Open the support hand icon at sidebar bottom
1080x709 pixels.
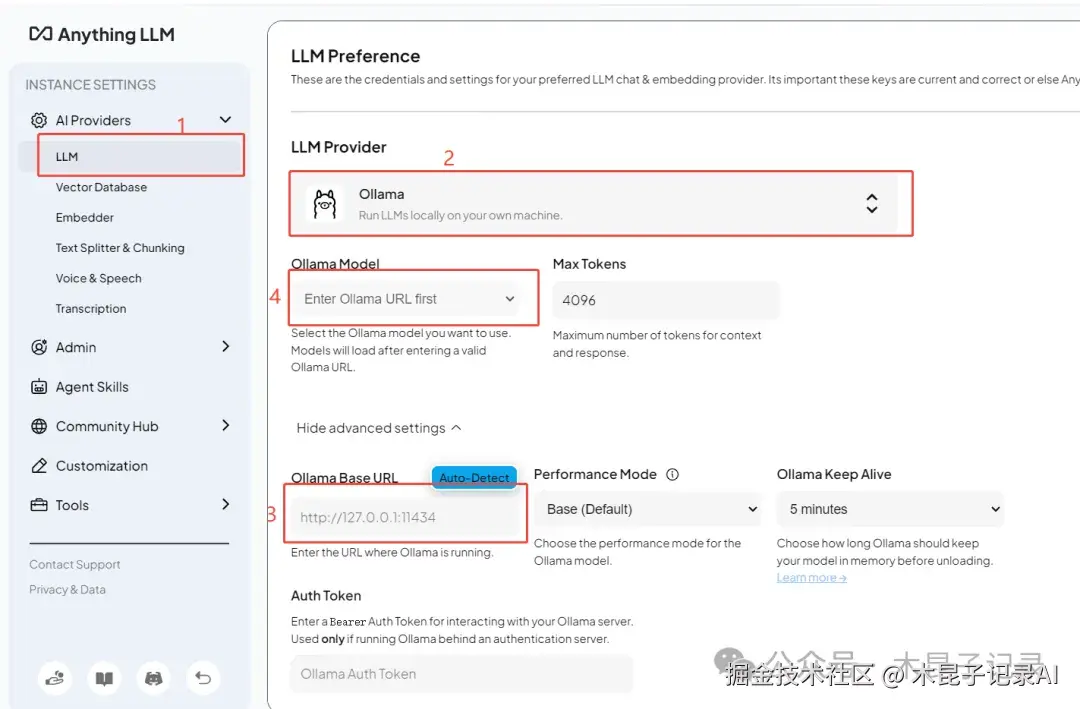[54, 678]
